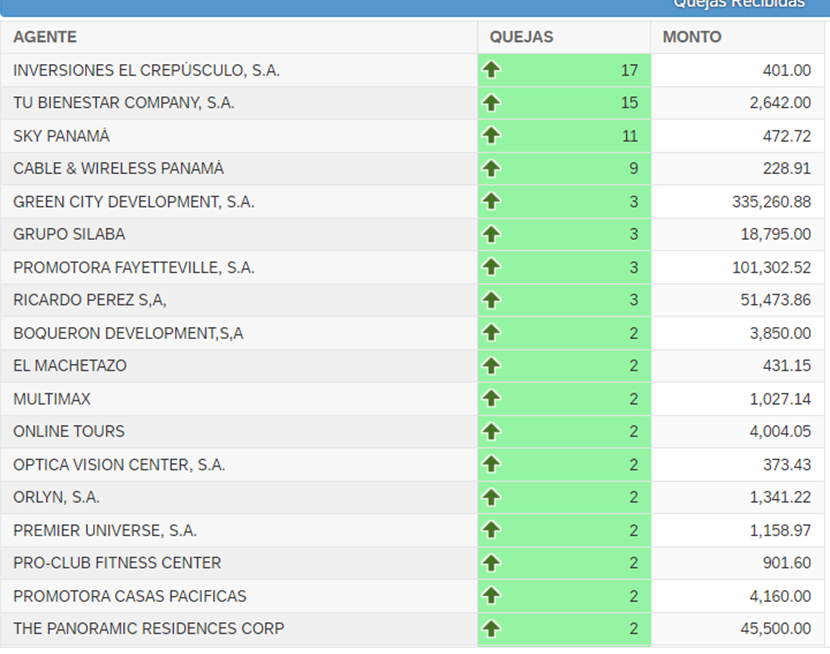Viewport: 830px width, 654px height.
Task: Click the amount 101,302.52
Action: 772,267
